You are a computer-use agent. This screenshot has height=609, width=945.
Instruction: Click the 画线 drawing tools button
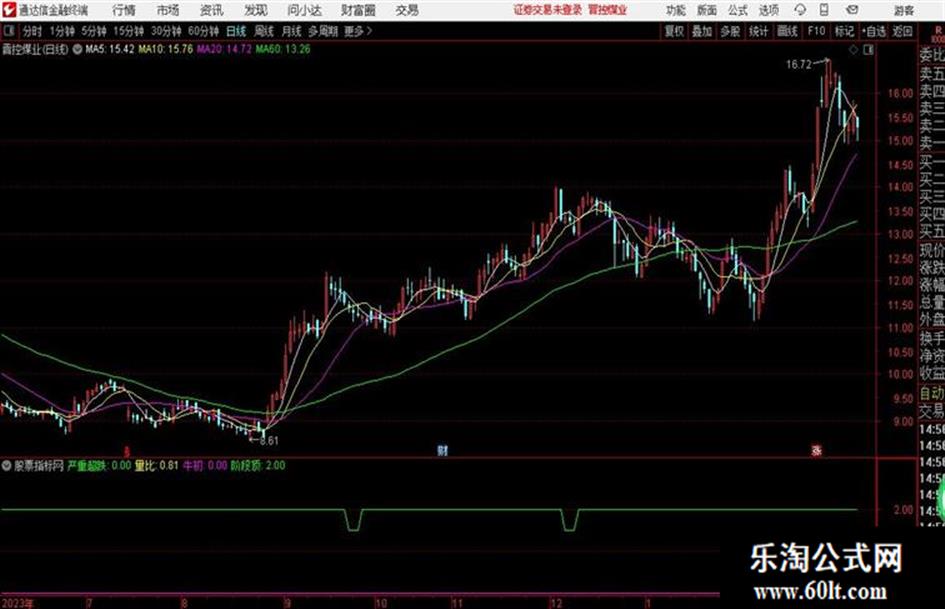pyautogui.click(x=787, y=31)
